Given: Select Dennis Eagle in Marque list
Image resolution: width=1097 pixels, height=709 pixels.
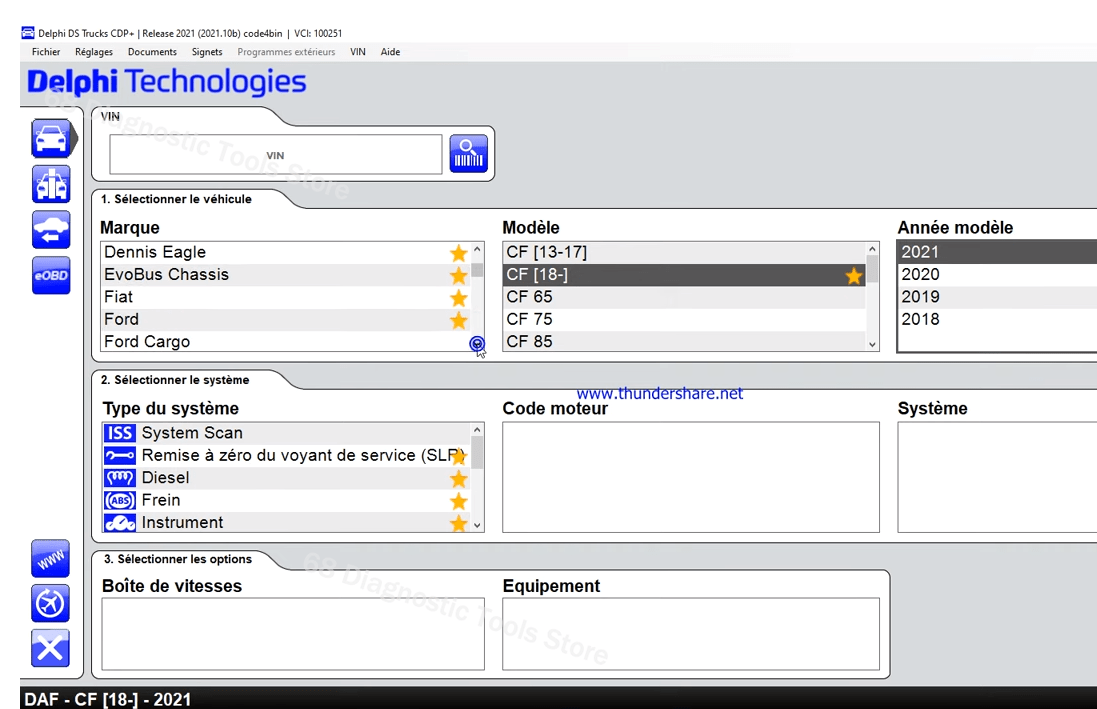Looking at the screenshot, I should 286,253.
